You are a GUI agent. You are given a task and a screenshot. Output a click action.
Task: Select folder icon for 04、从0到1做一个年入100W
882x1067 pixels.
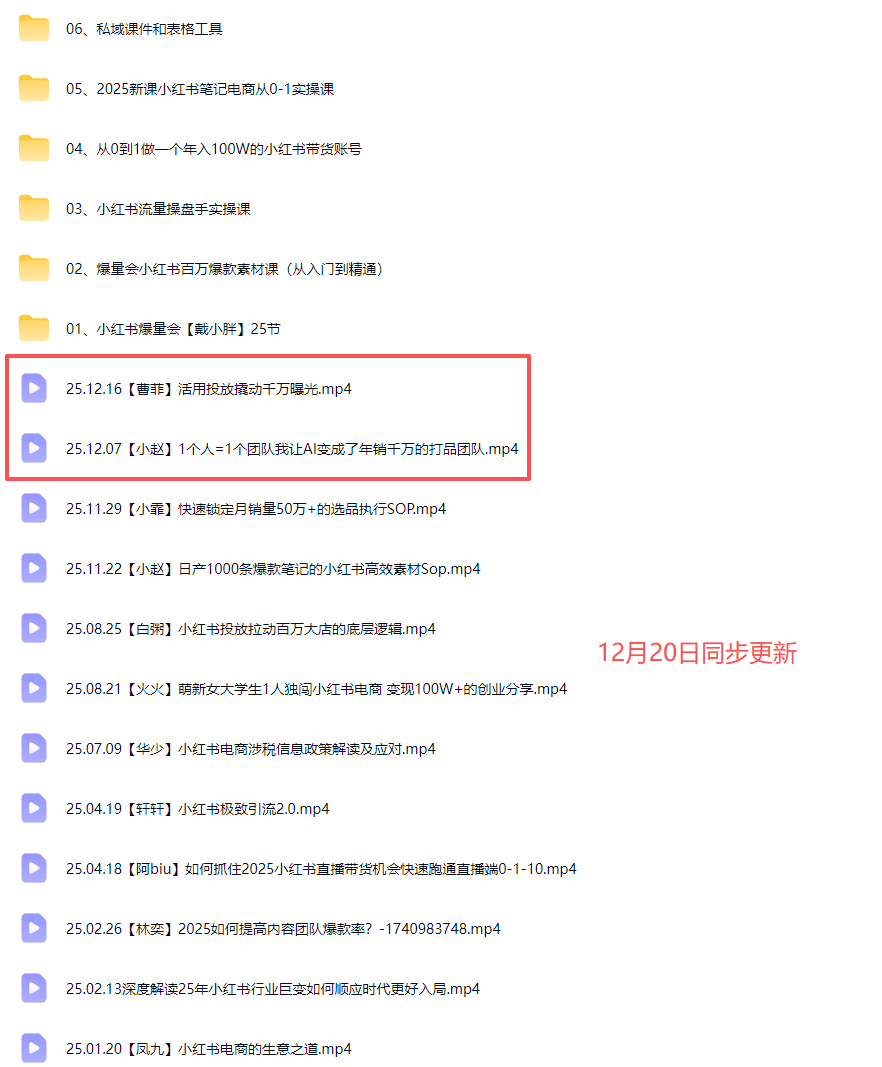click(x=33, y=148)
